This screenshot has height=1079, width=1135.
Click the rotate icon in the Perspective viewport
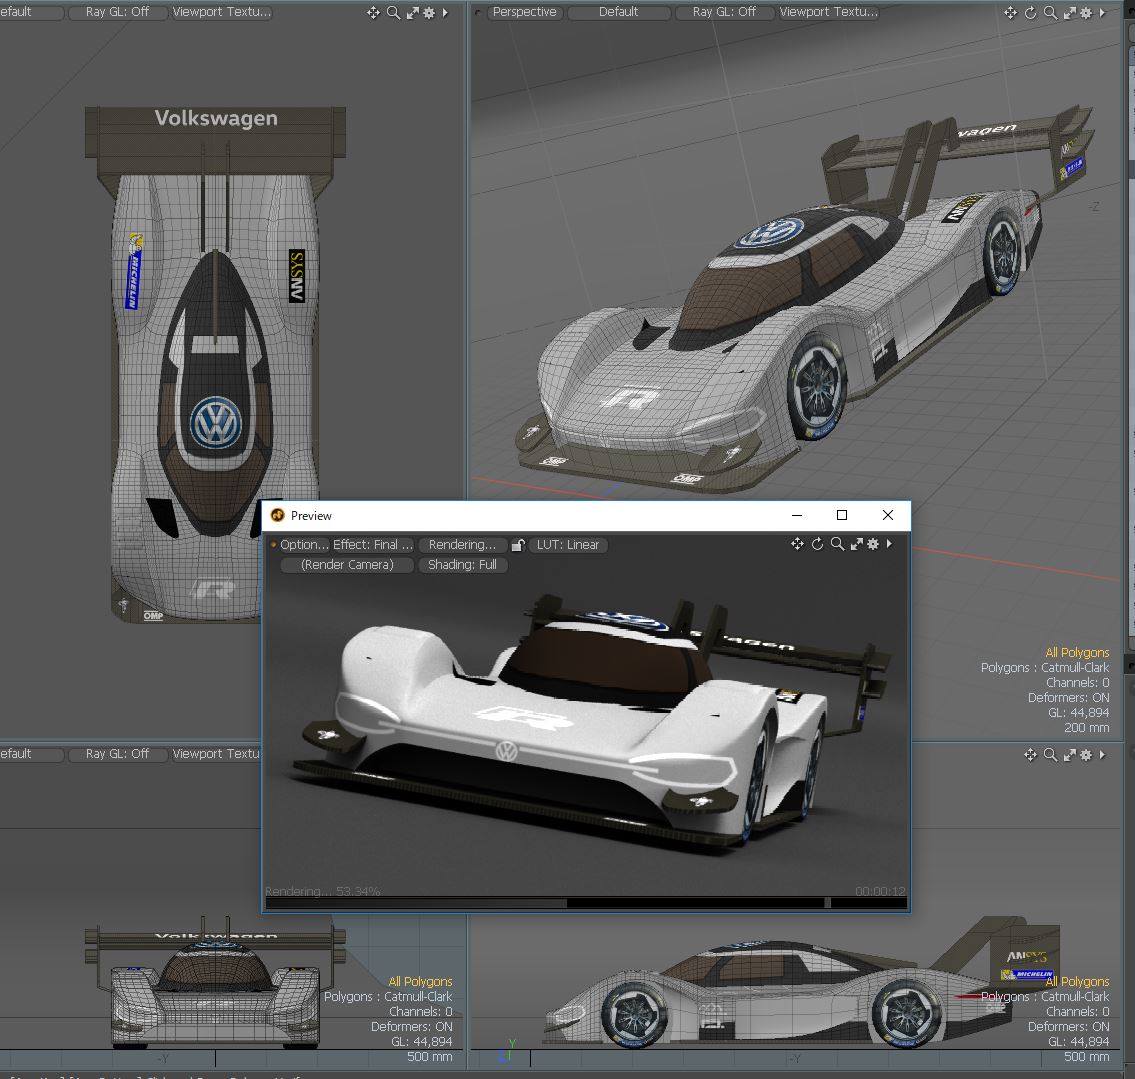tap(1031, 12)
